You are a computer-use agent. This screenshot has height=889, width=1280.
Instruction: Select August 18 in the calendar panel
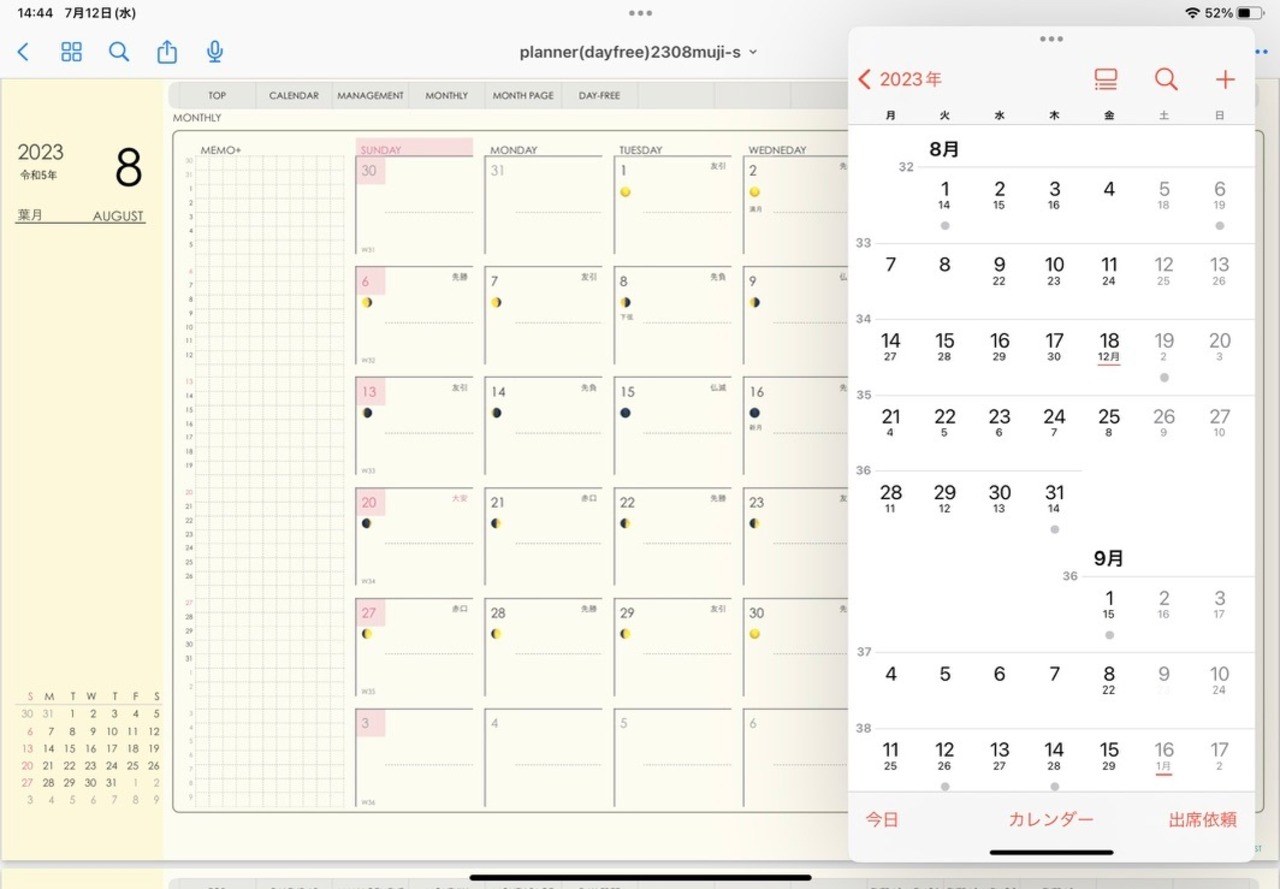click(1109, 347)
